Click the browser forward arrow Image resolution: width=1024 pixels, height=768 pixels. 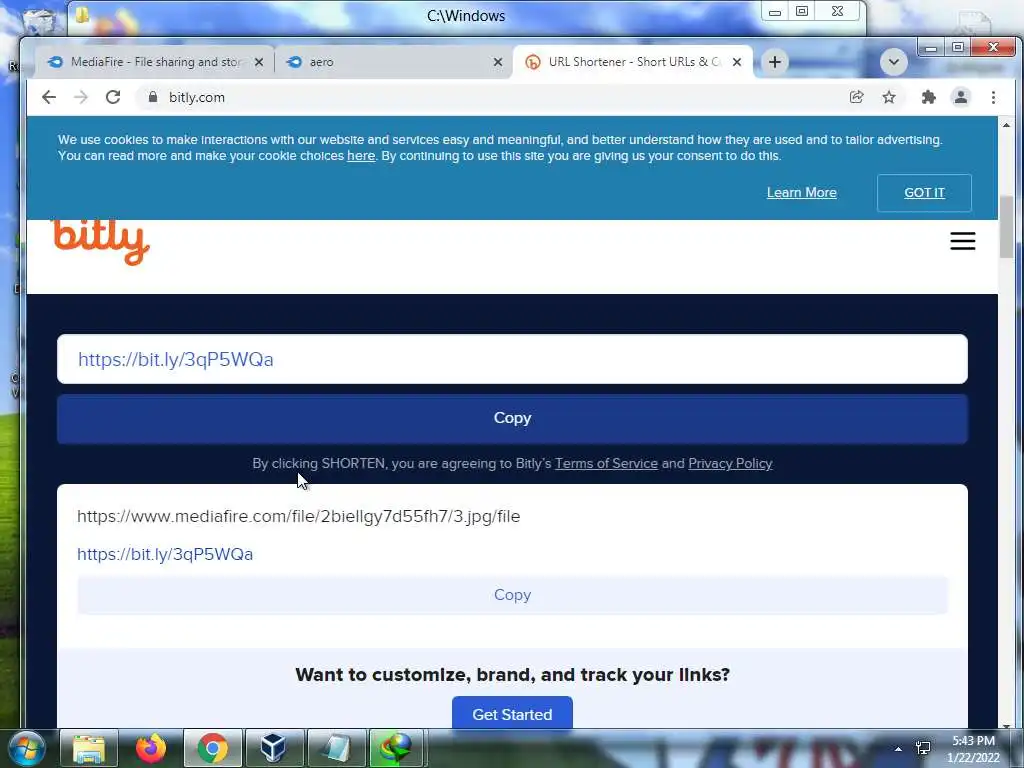click(x=80, y=97)
